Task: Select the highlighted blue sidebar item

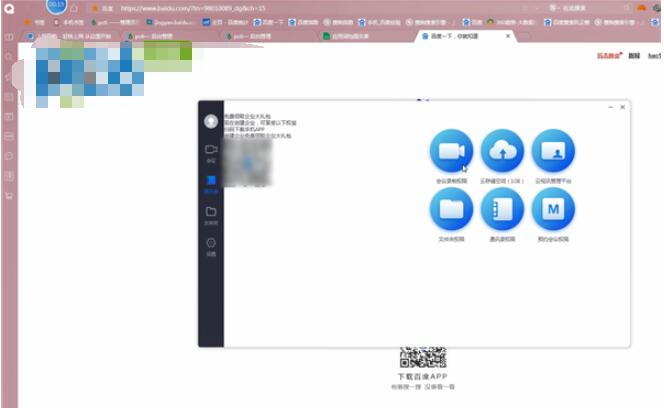Action: pyautogui.click(x=211, y=182)
